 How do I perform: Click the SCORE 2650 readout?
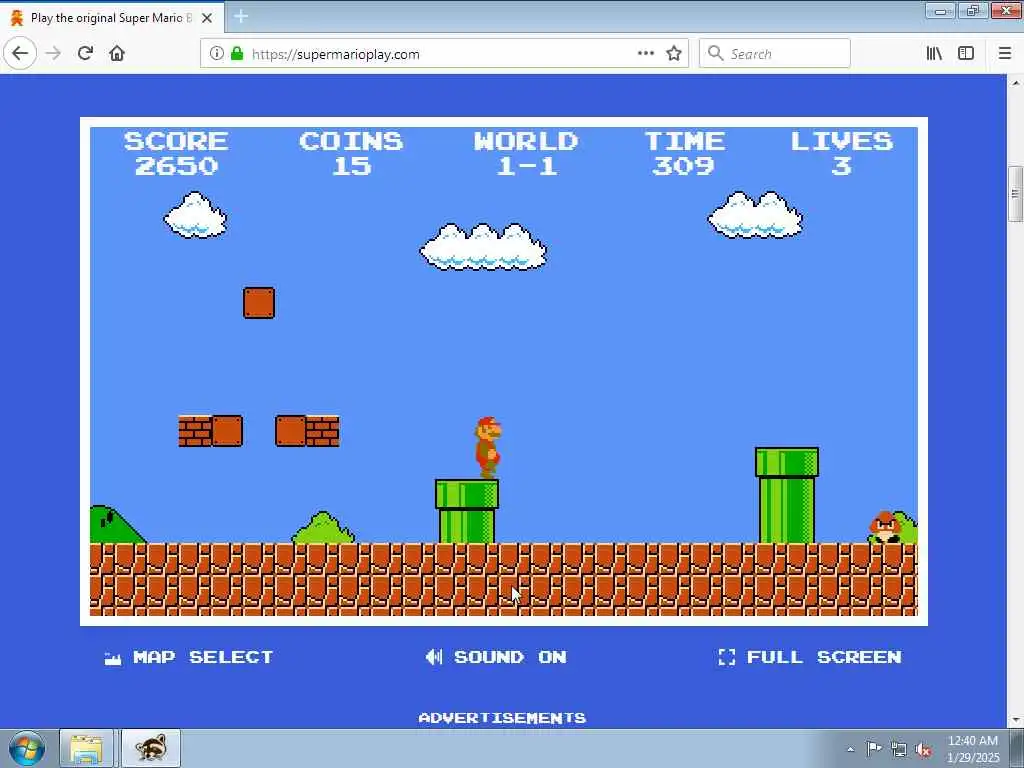pyautogui.click(x=176, y=154)
